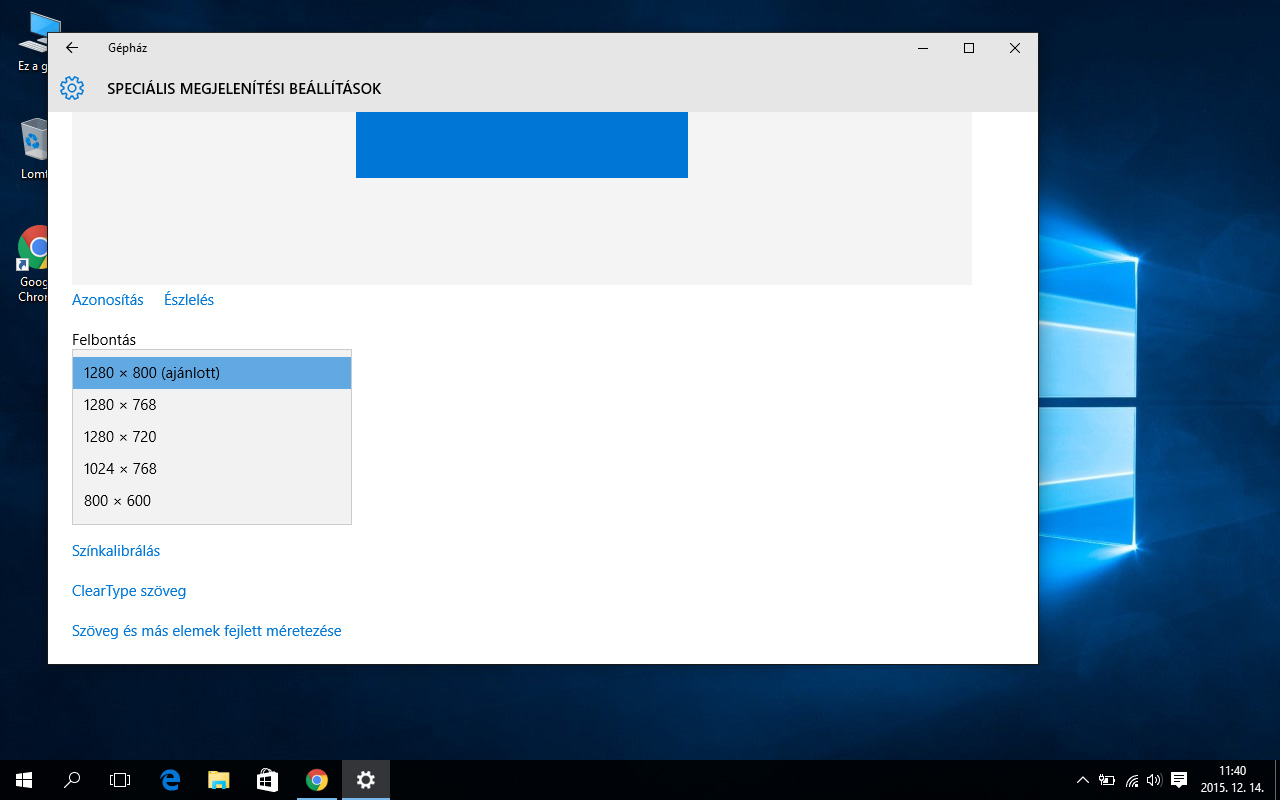Choose 1280 × 768 resolution option
1280x800 pixels.
[x=212, y=405]
